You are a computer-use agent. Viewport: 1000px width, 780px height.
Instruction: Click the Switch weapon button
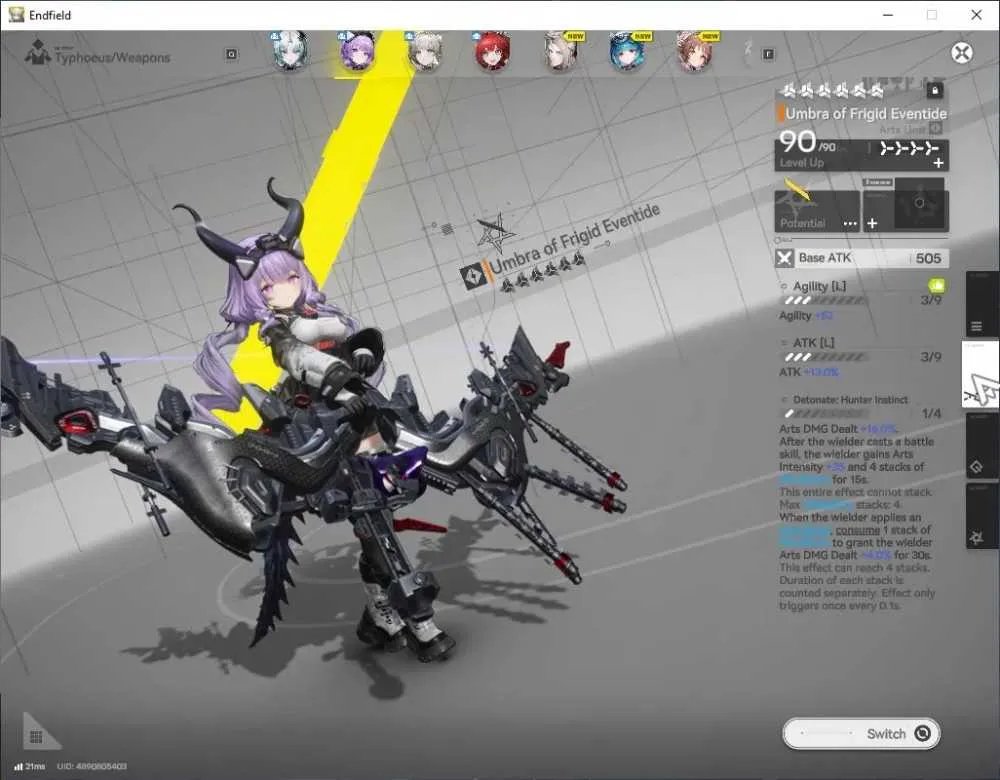pos(861,733)
